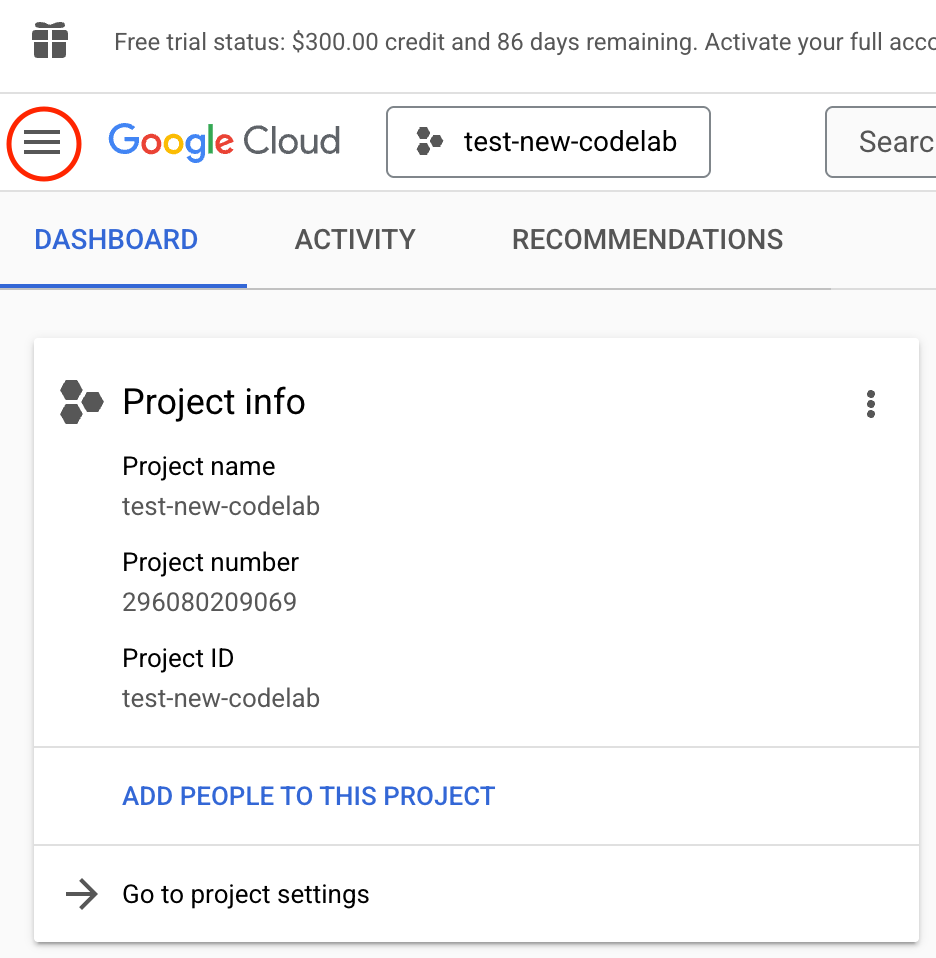
Task: Click the Project info hexagon icon
Action: (81, 402)
